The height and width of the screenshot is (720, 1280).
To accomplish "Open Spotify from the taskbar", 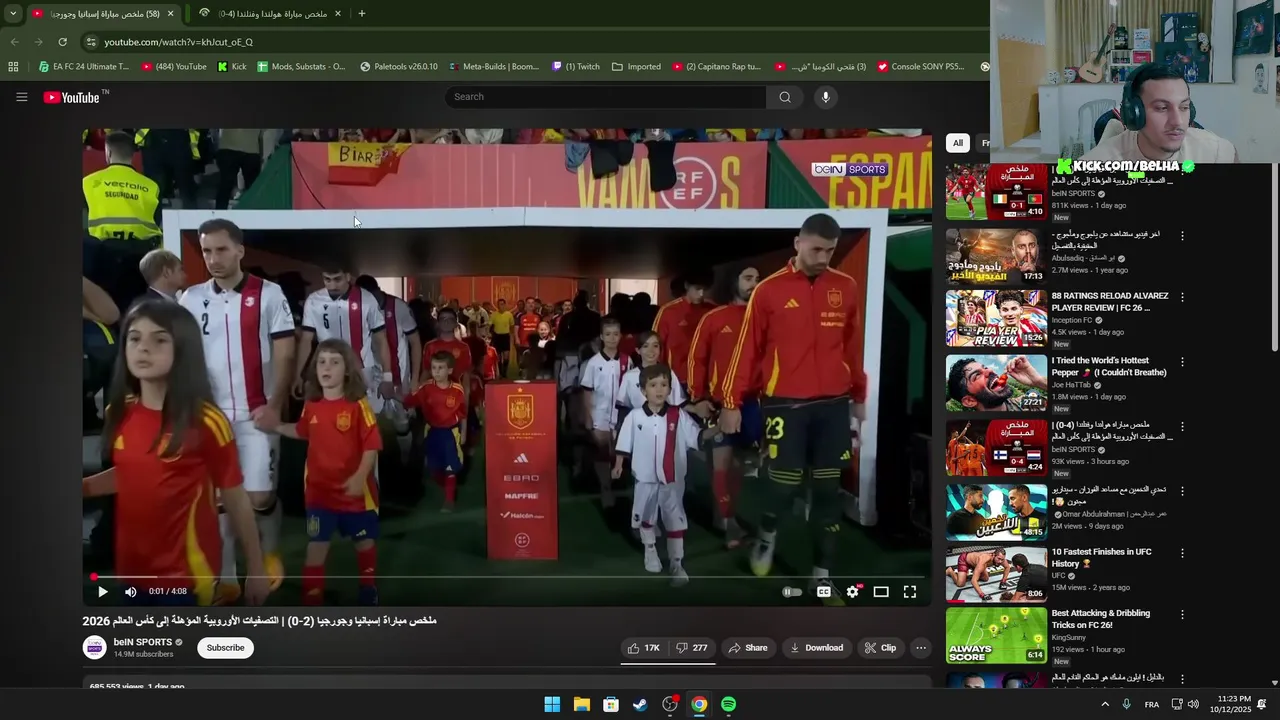I will [x=729, y=704].
